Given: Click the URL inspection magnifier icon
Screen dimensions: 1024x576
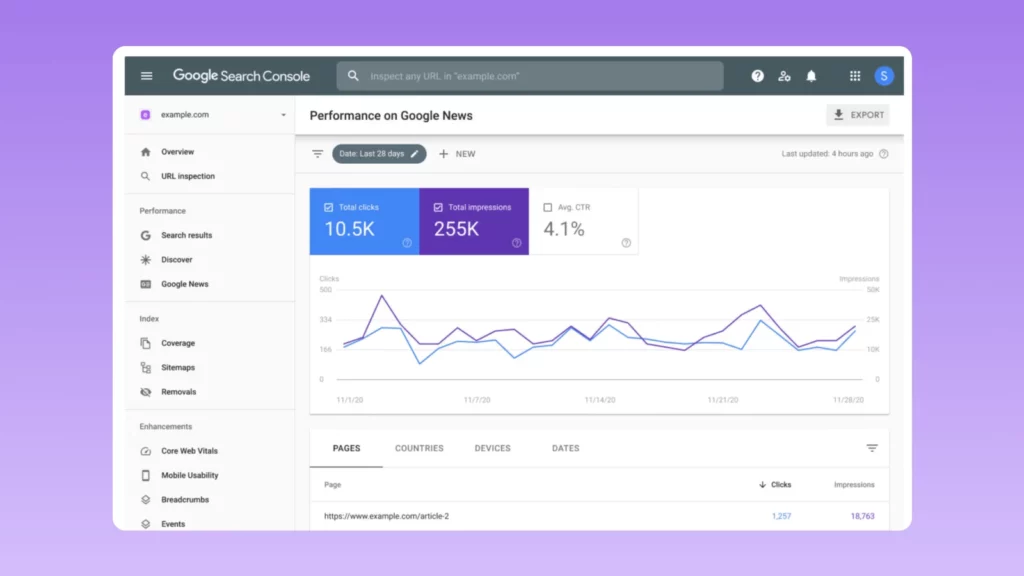Looking at the screenshot, I should click(145, 176).
